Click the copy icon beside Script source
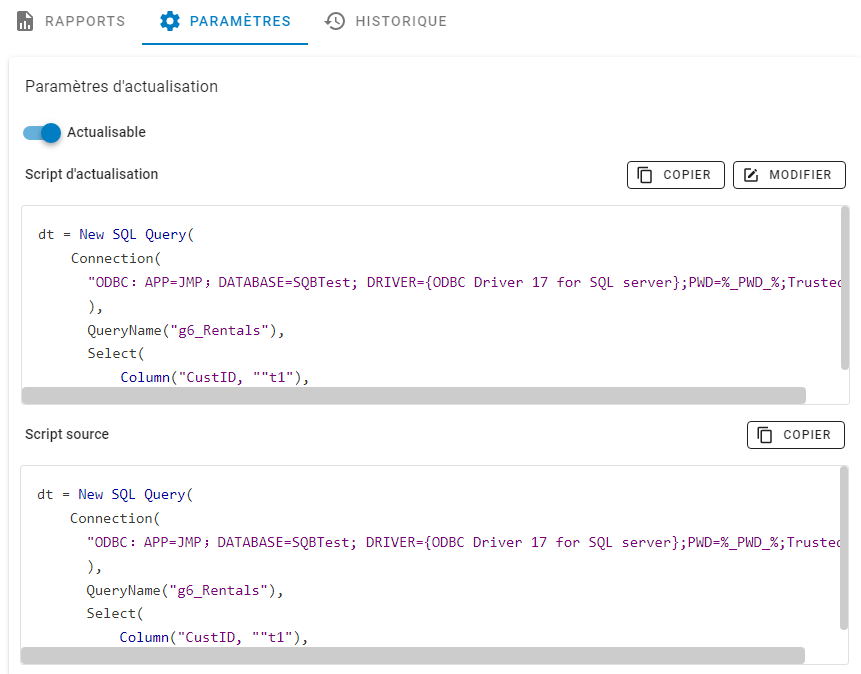The width and height of the screenshot is (861, 674). pyautogui.click(x=766, y=435)
